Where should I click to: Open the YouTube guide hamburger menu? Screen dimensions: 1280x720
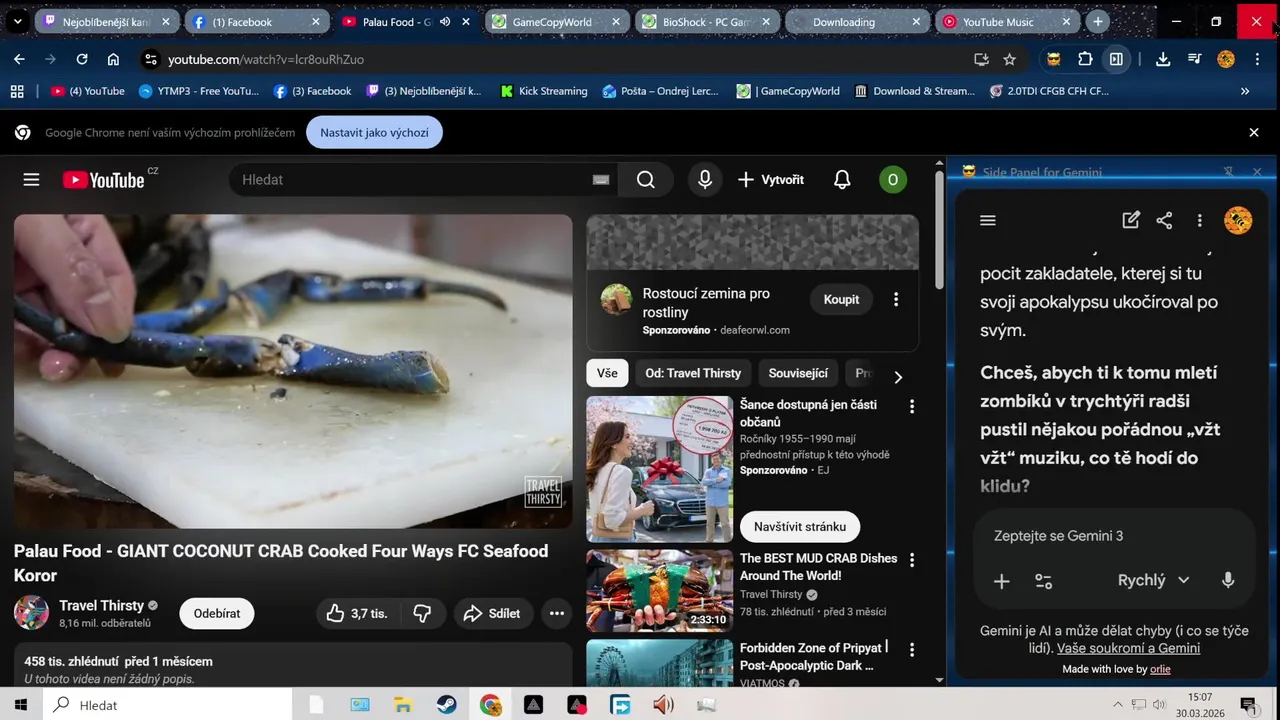coord(31,180)
